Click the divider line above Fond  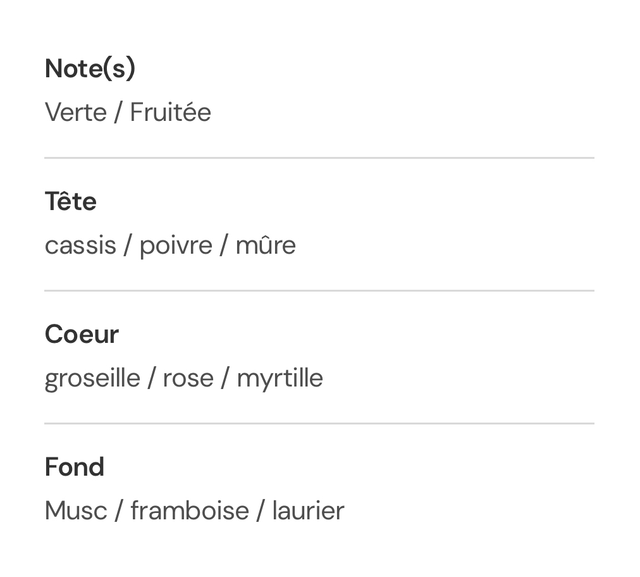pyautogui.click(x=319, y=424)
